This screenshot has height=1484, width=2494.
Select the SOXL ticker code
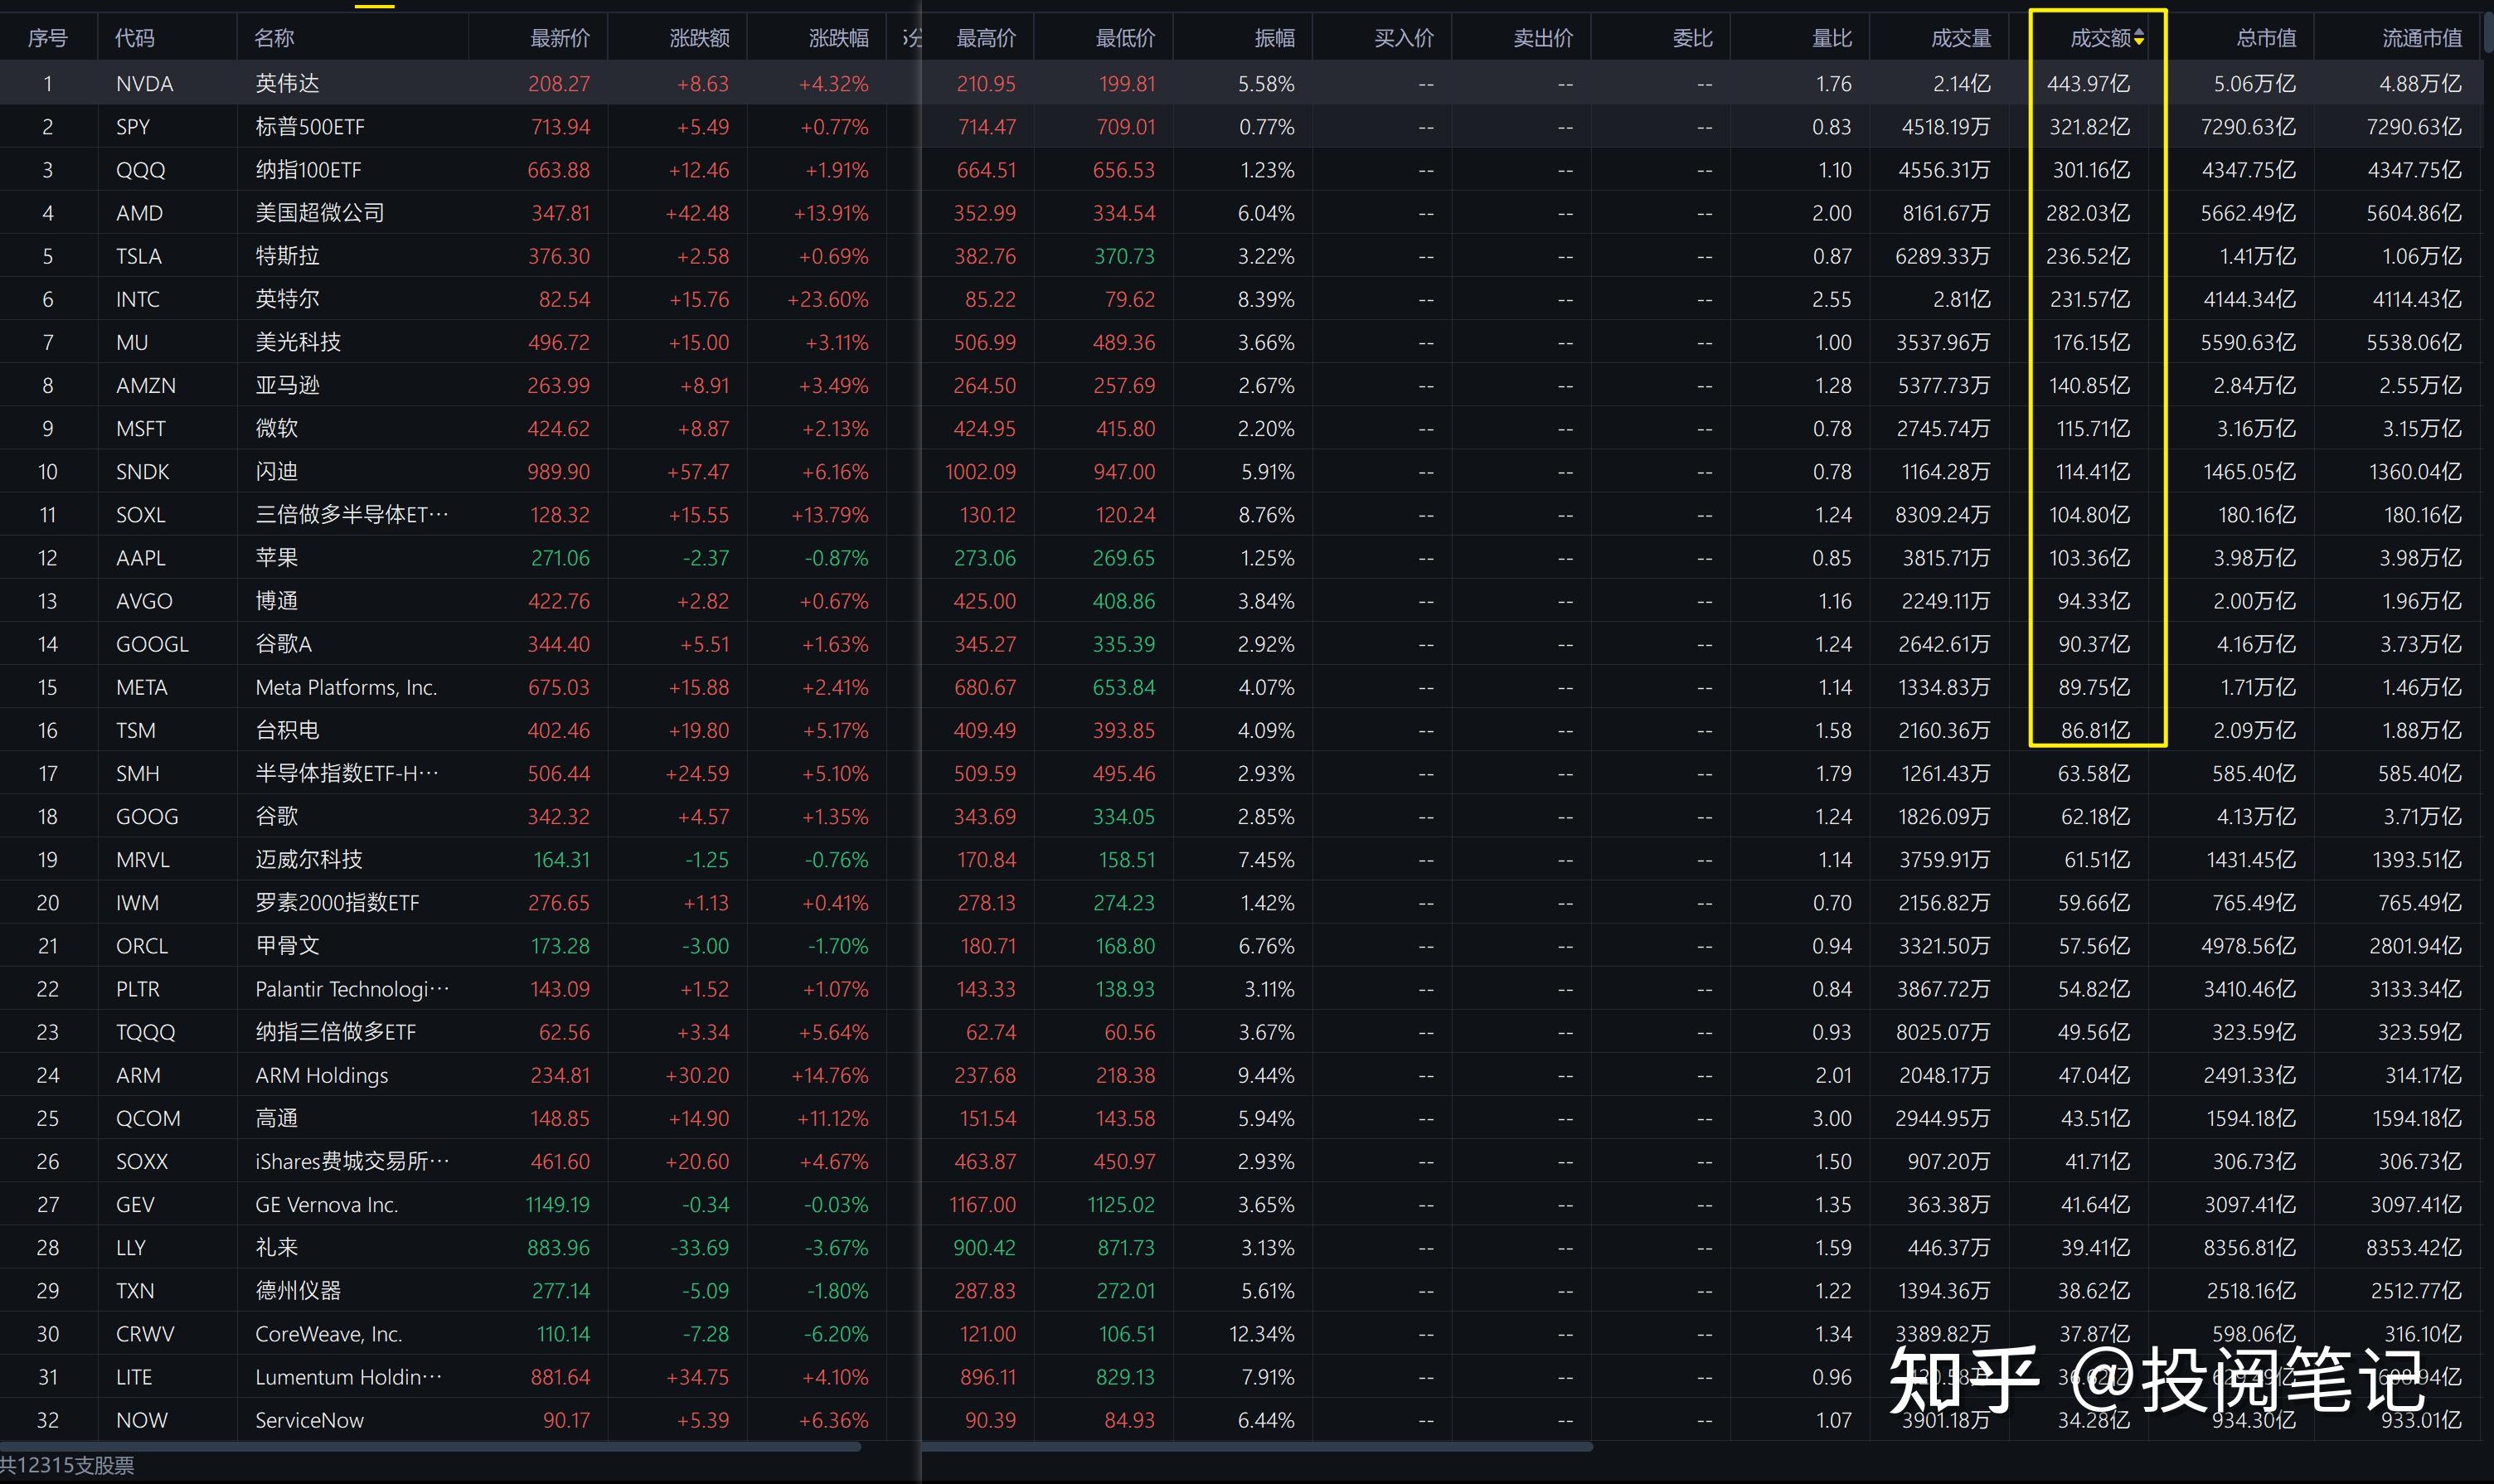[x=141, y=514]
